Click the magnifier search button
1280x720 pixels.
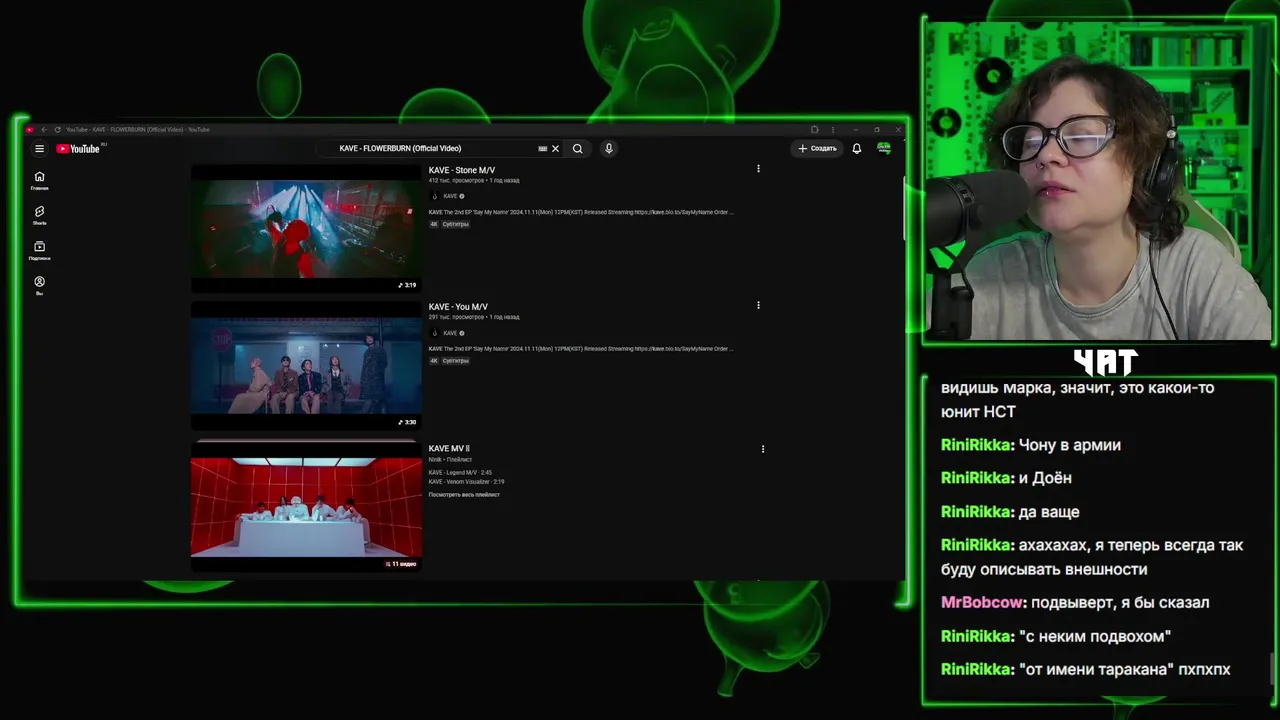click(x=577, y=149)
